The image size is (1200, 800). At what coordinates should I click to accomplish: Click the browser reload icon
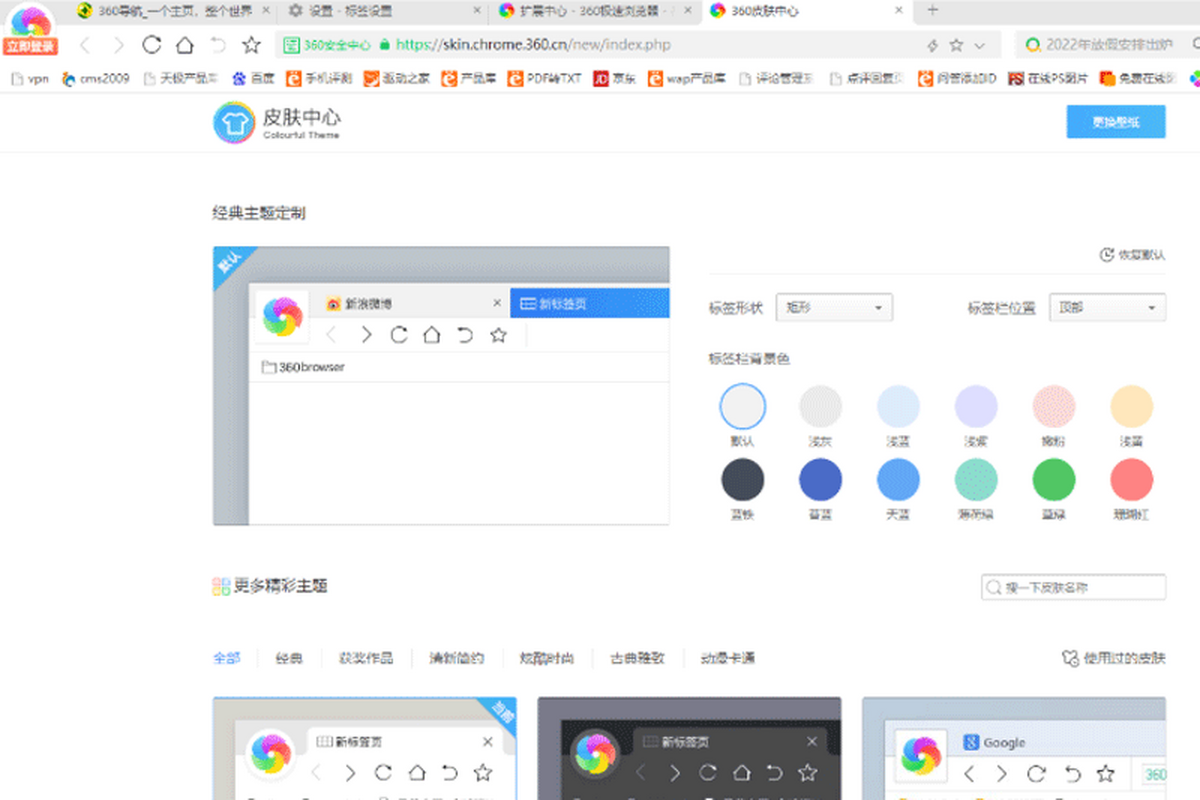click(x=151, y=45)
